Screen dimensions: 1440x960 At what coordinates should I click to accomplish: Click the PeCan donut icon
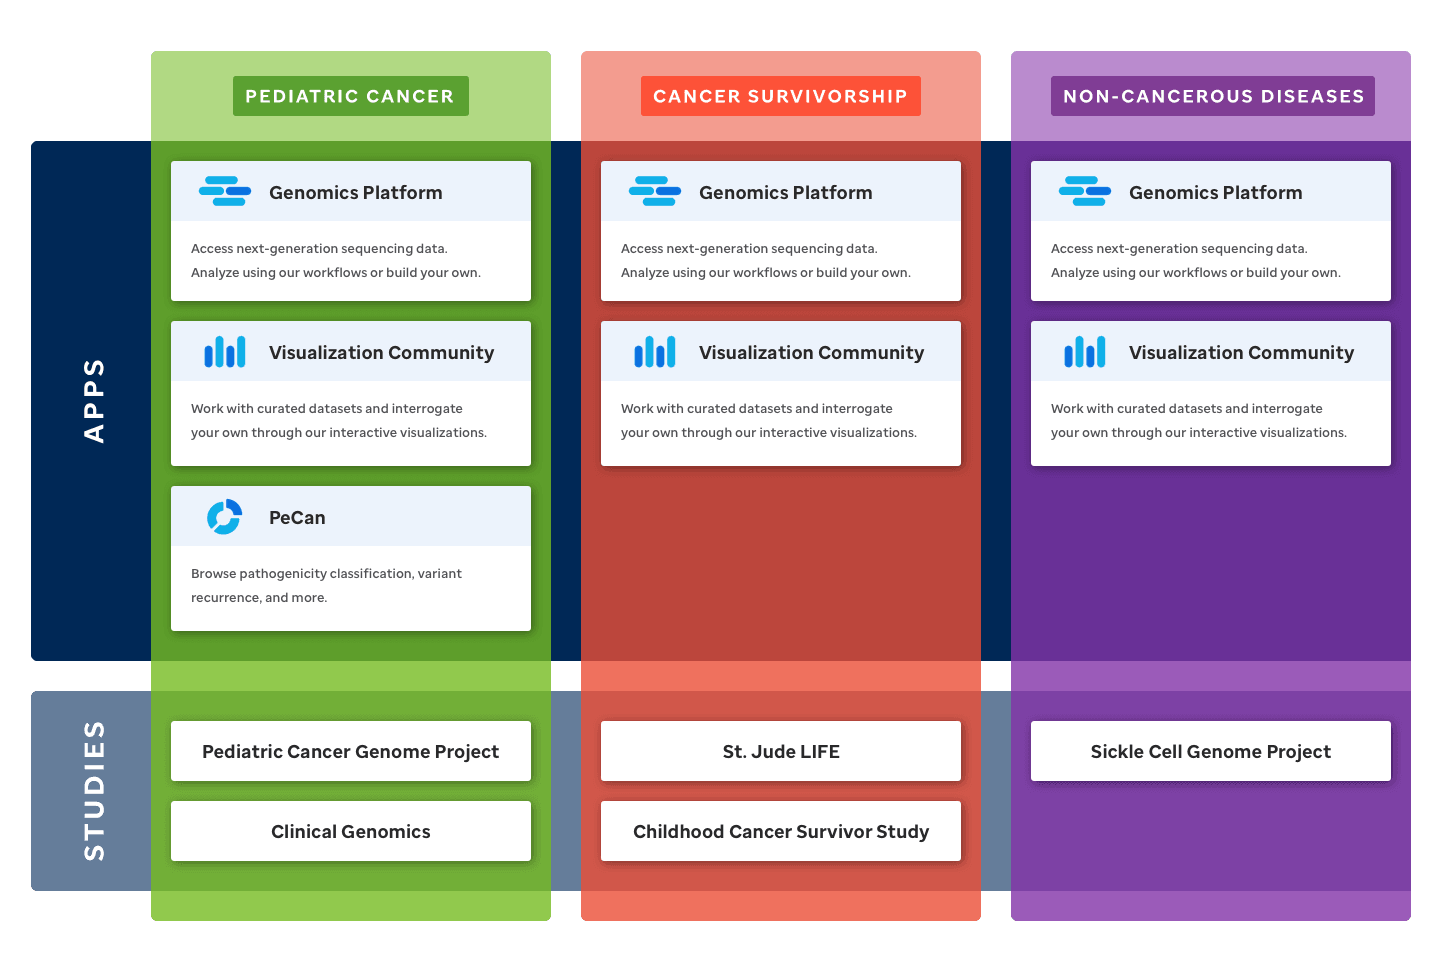(x=225, y=517)
